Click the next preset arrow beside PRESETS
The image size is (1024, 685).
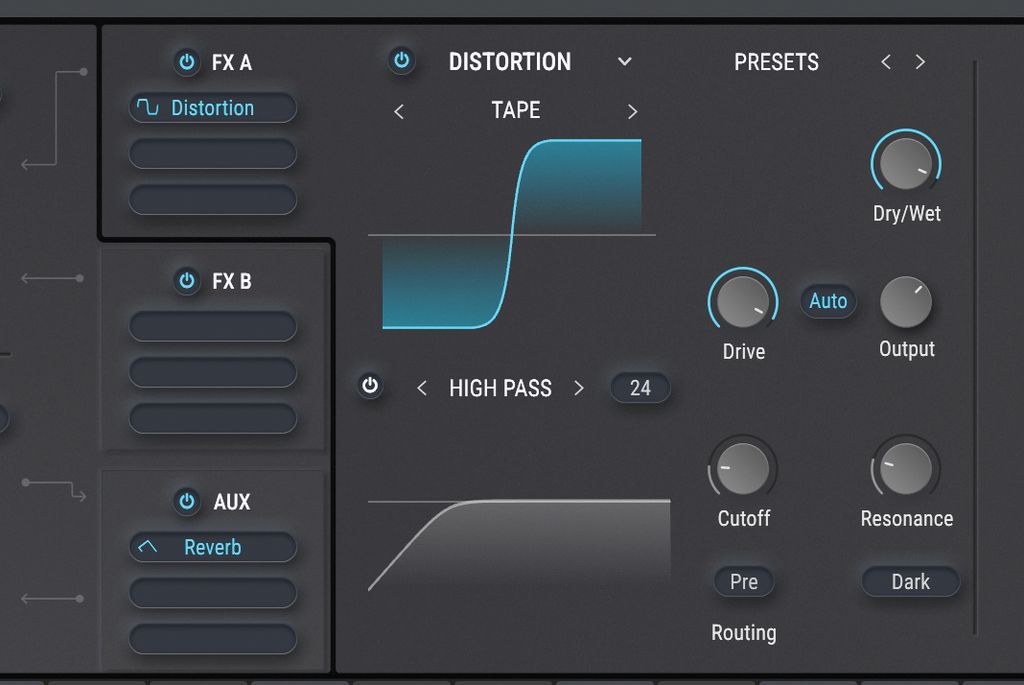point(920,61)
